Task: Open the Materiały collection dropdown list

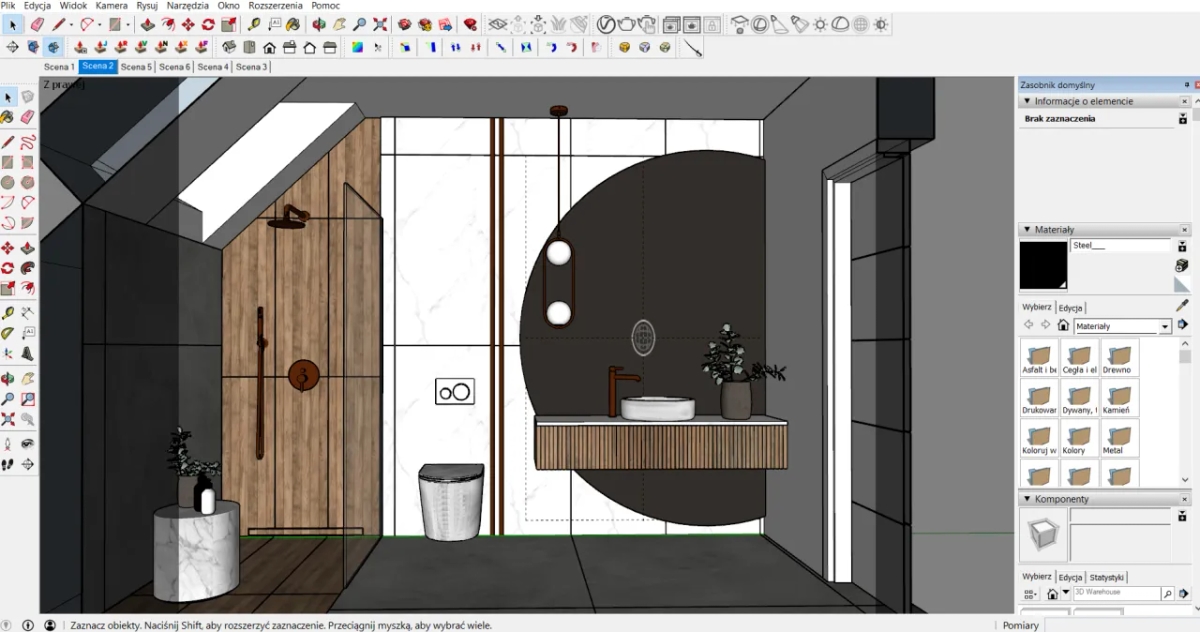Action: [x=1165, y=326]
